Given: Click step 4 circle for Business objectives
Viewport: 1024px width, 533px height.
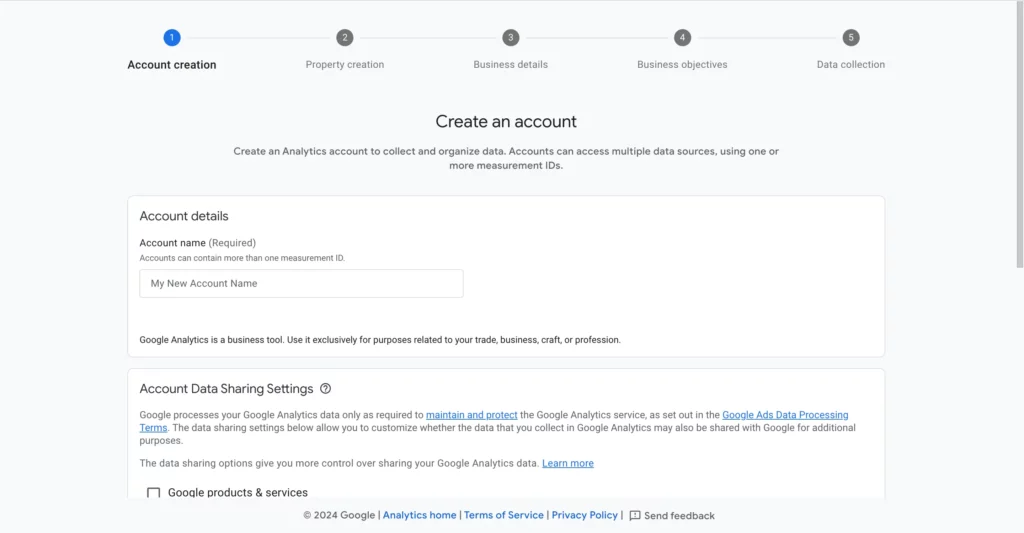Looking at the screenshot, I should (x=682, y=38).
